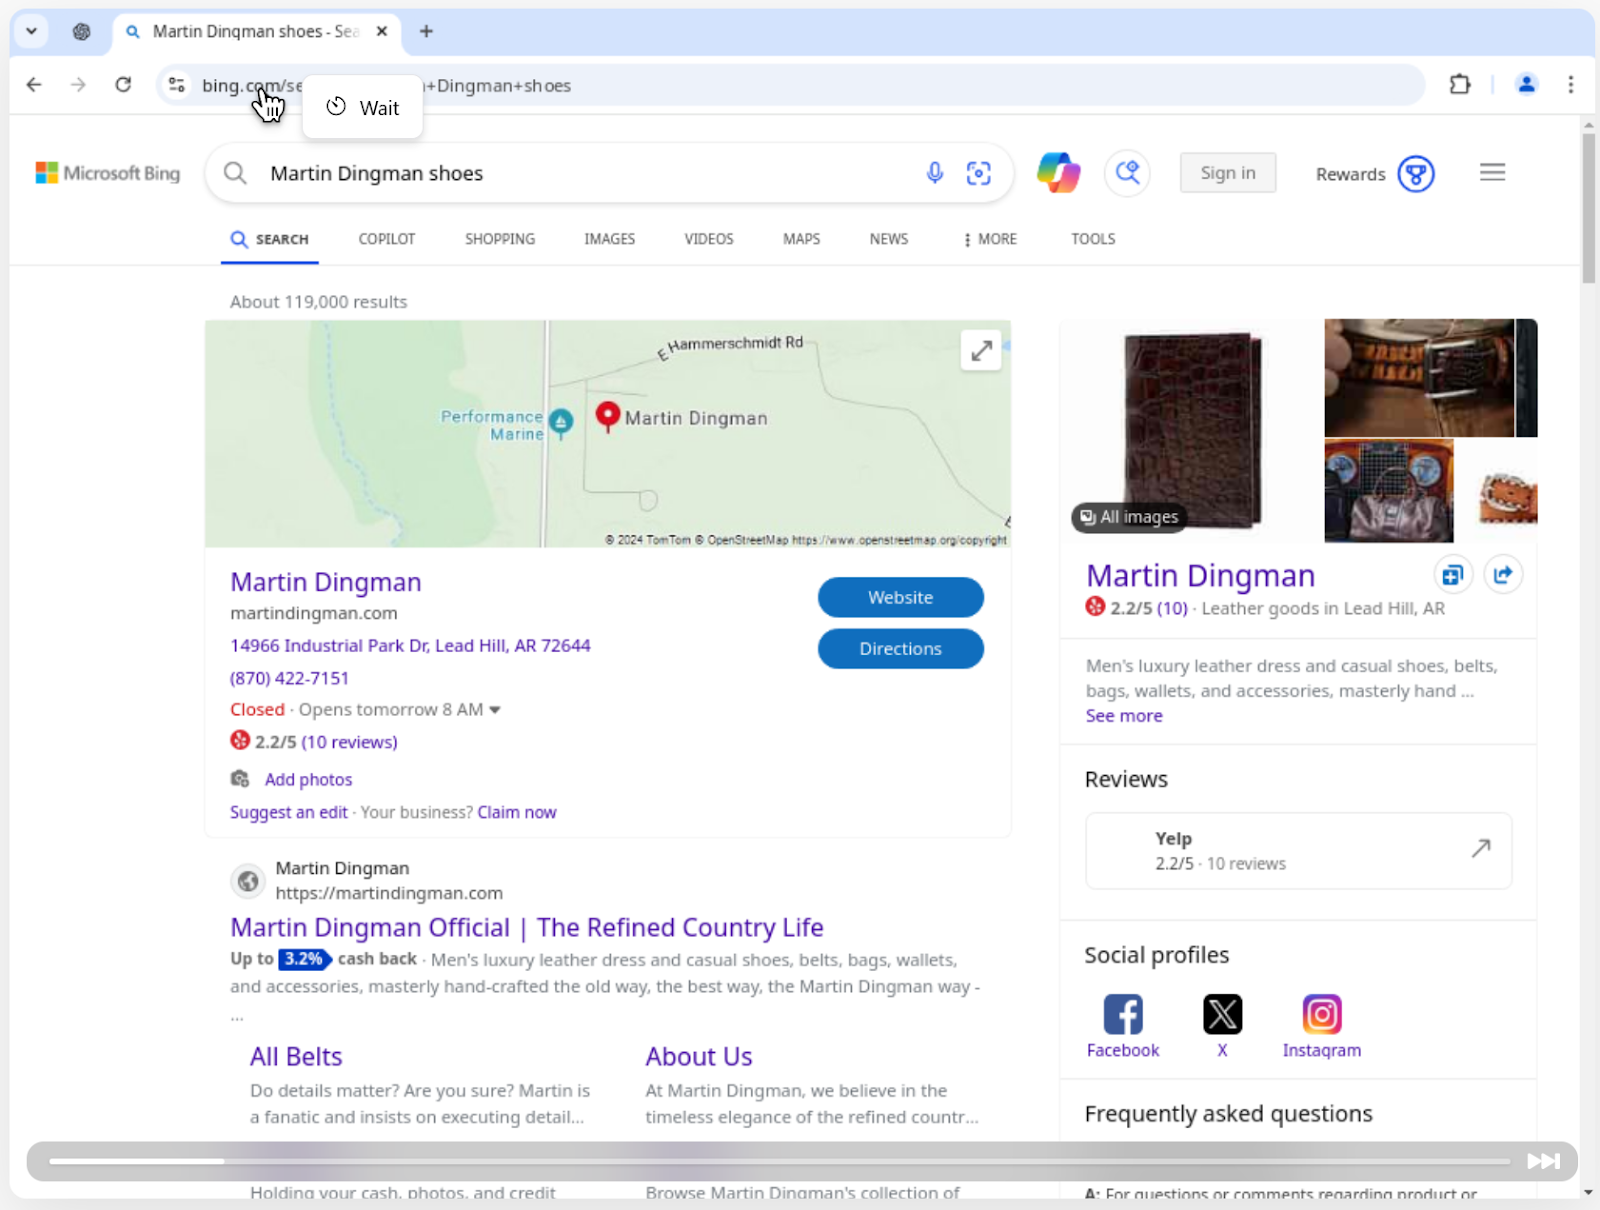The height and width of the screenshot is (1210, 1600).
Task: Expand the MORE tab menu
Action: point(990,239)
